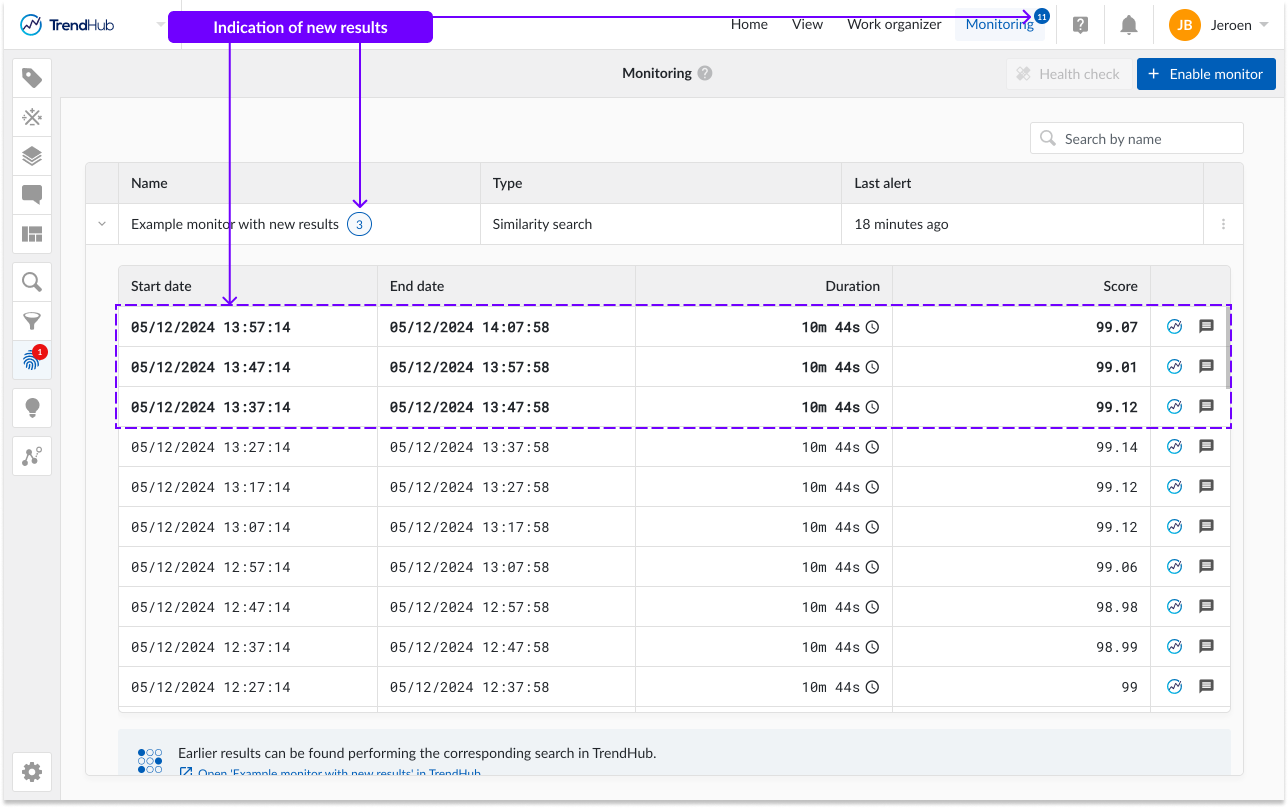Open three-dot menu for Example monitor row
Viewport: 1288px width, 808px height.
click(x=1223, y=224)
